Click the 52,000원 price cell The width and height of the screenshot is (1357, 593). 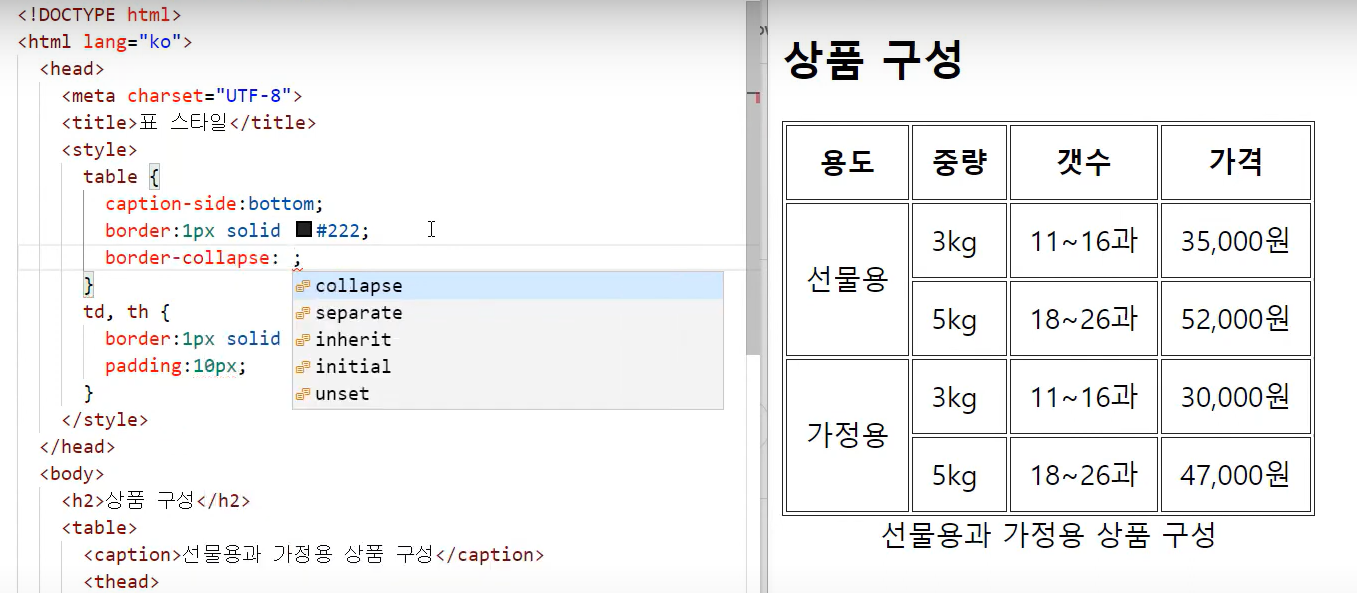[1236, 319]
